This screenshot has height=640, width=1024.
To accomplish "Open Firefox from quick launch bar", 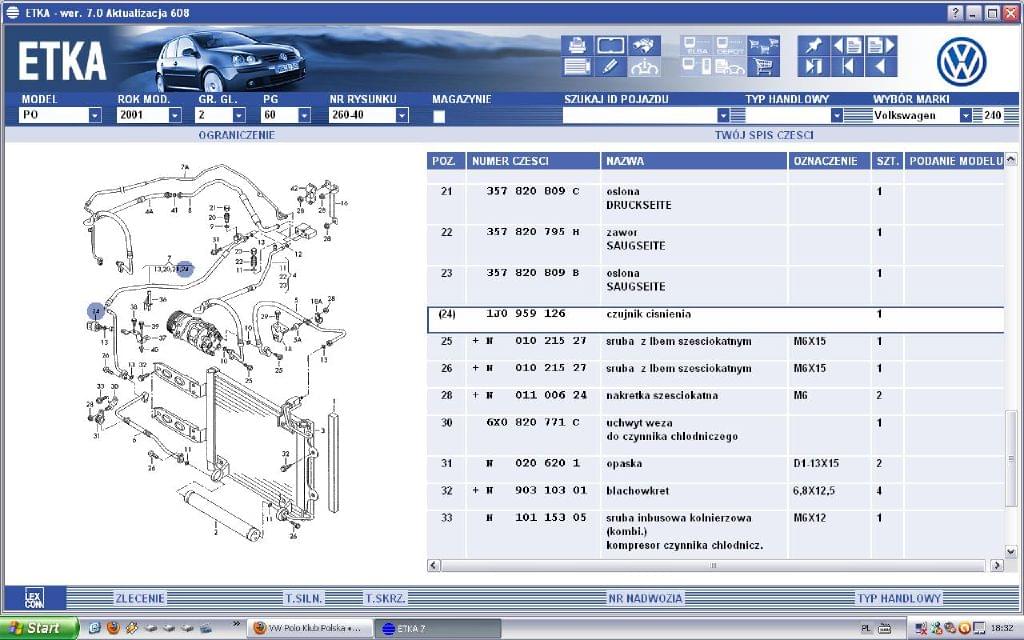I will [113, 628].
